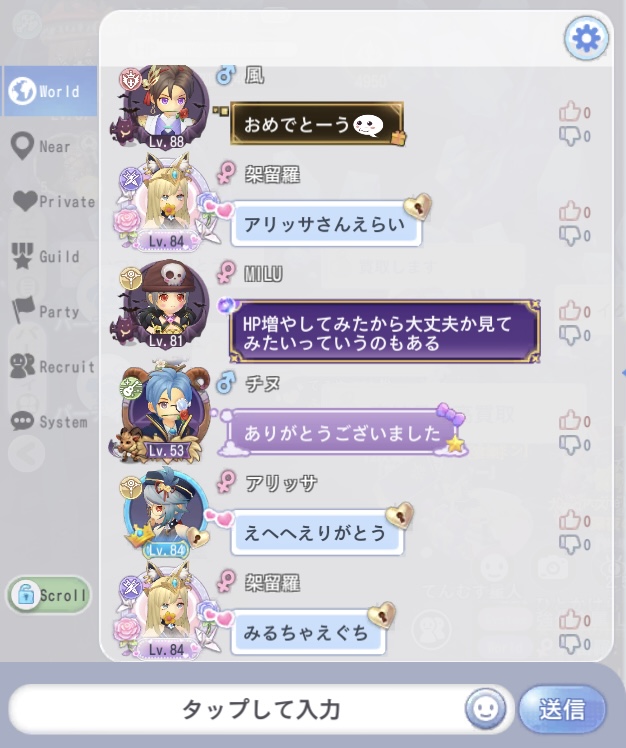Screen dimensions: 626x748
Task: Open the emoji picker smiley icon
Action: pyautogui.click(x=486, y=708)
